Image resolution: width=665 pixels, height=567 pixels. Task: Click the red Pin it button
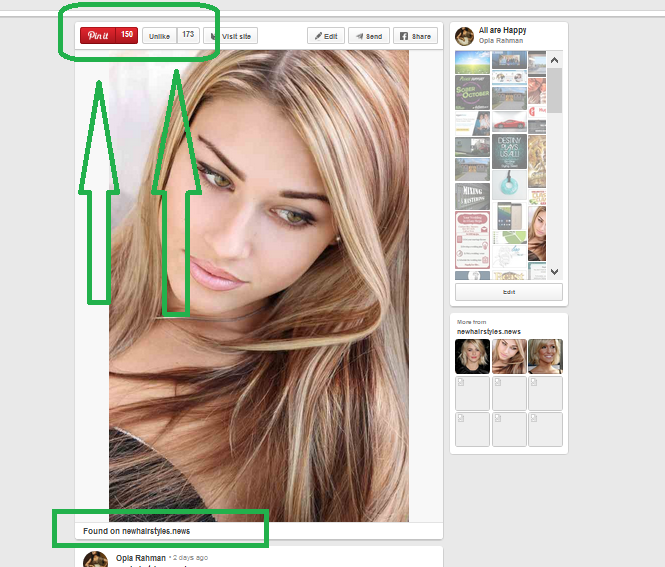click(x=98, y=36)
